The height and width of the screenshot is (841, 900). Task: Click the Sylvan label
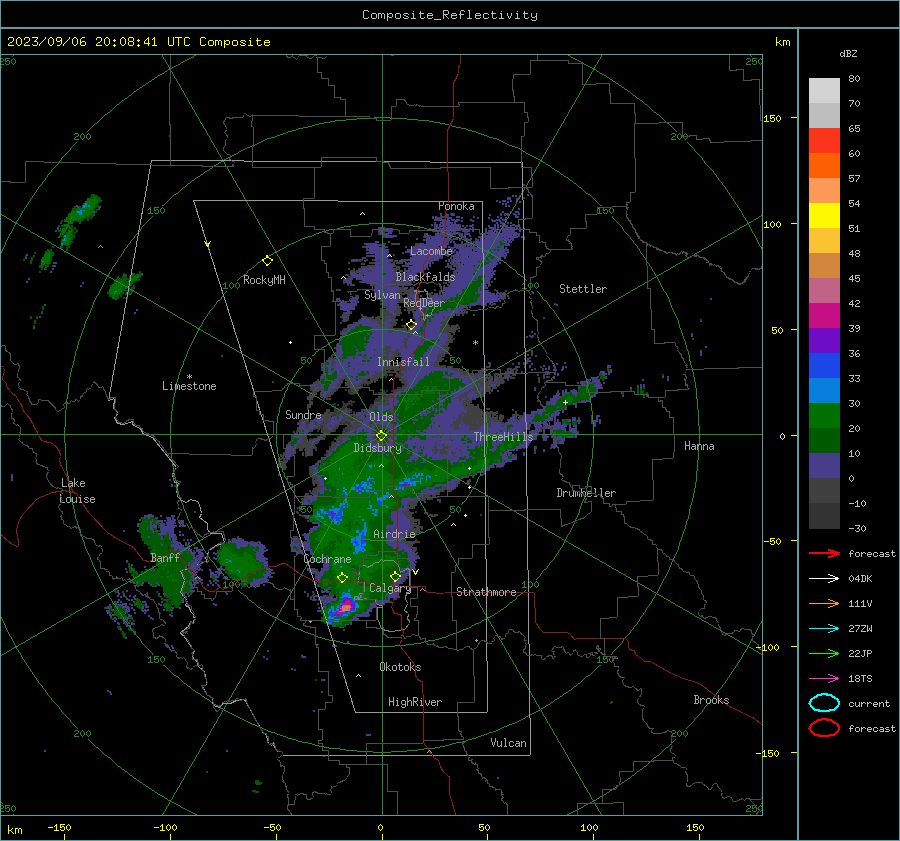pos(382,295)
